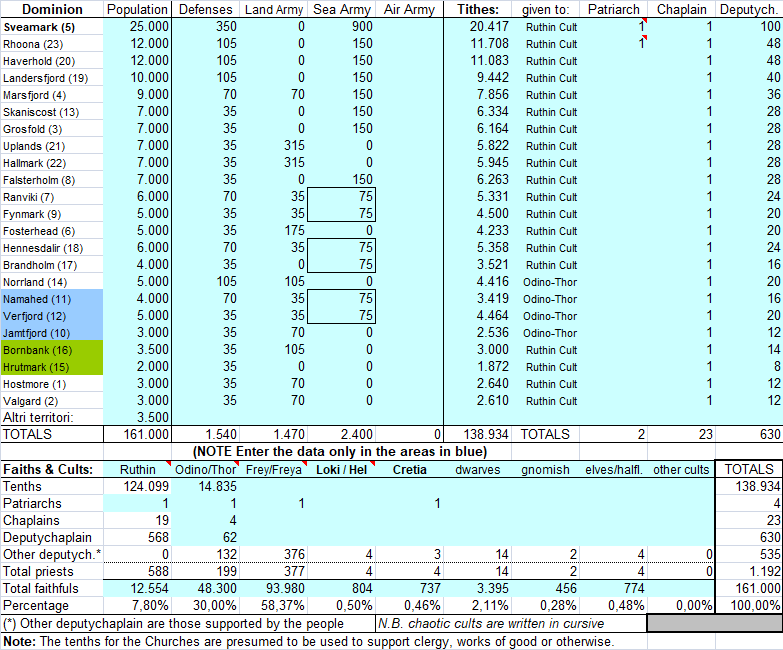This screenshot has width=783, height=650.
Task: Select Hallmark (22) dominion cell
Action: pos(52,163)
